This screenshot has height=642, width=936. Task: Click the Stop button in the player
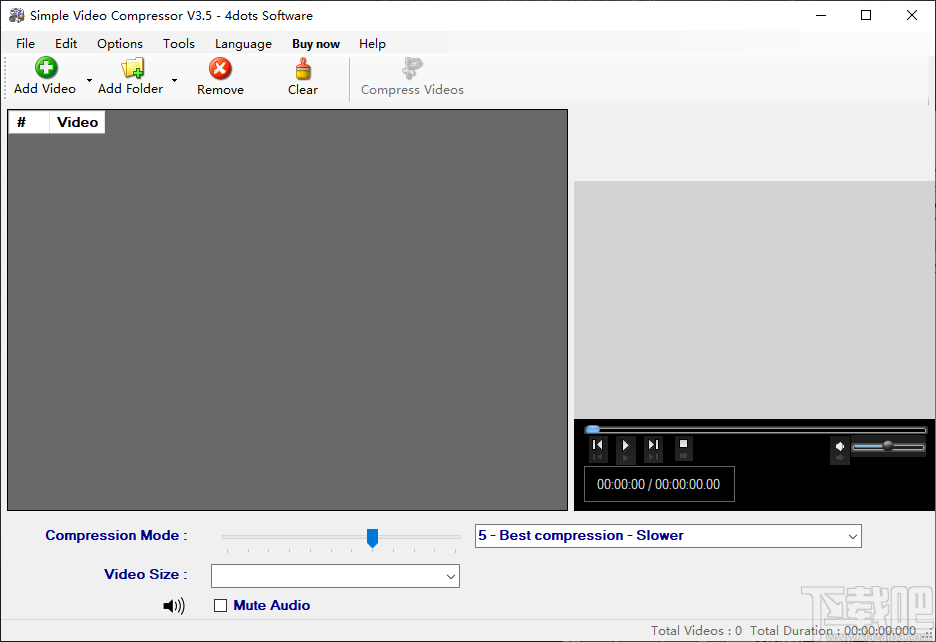(683, 445)
